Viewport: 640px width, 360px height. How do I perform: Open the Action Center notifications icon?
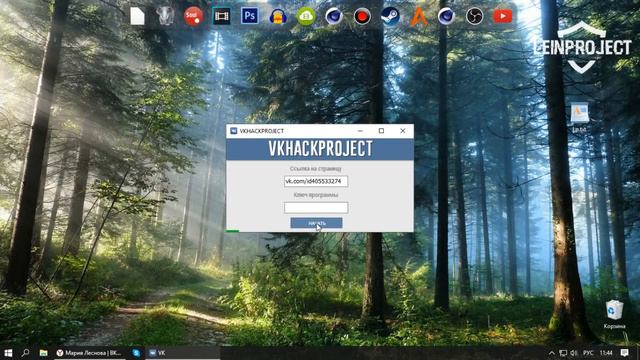pos(624,353)
